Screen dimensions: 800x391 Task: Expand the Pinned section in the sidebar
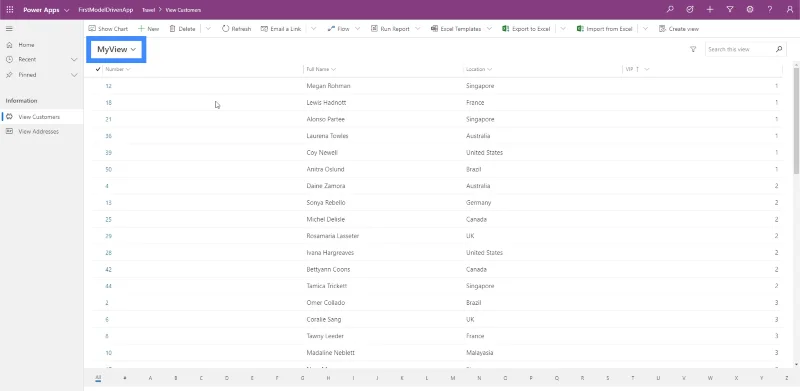(x=74, y=75)
